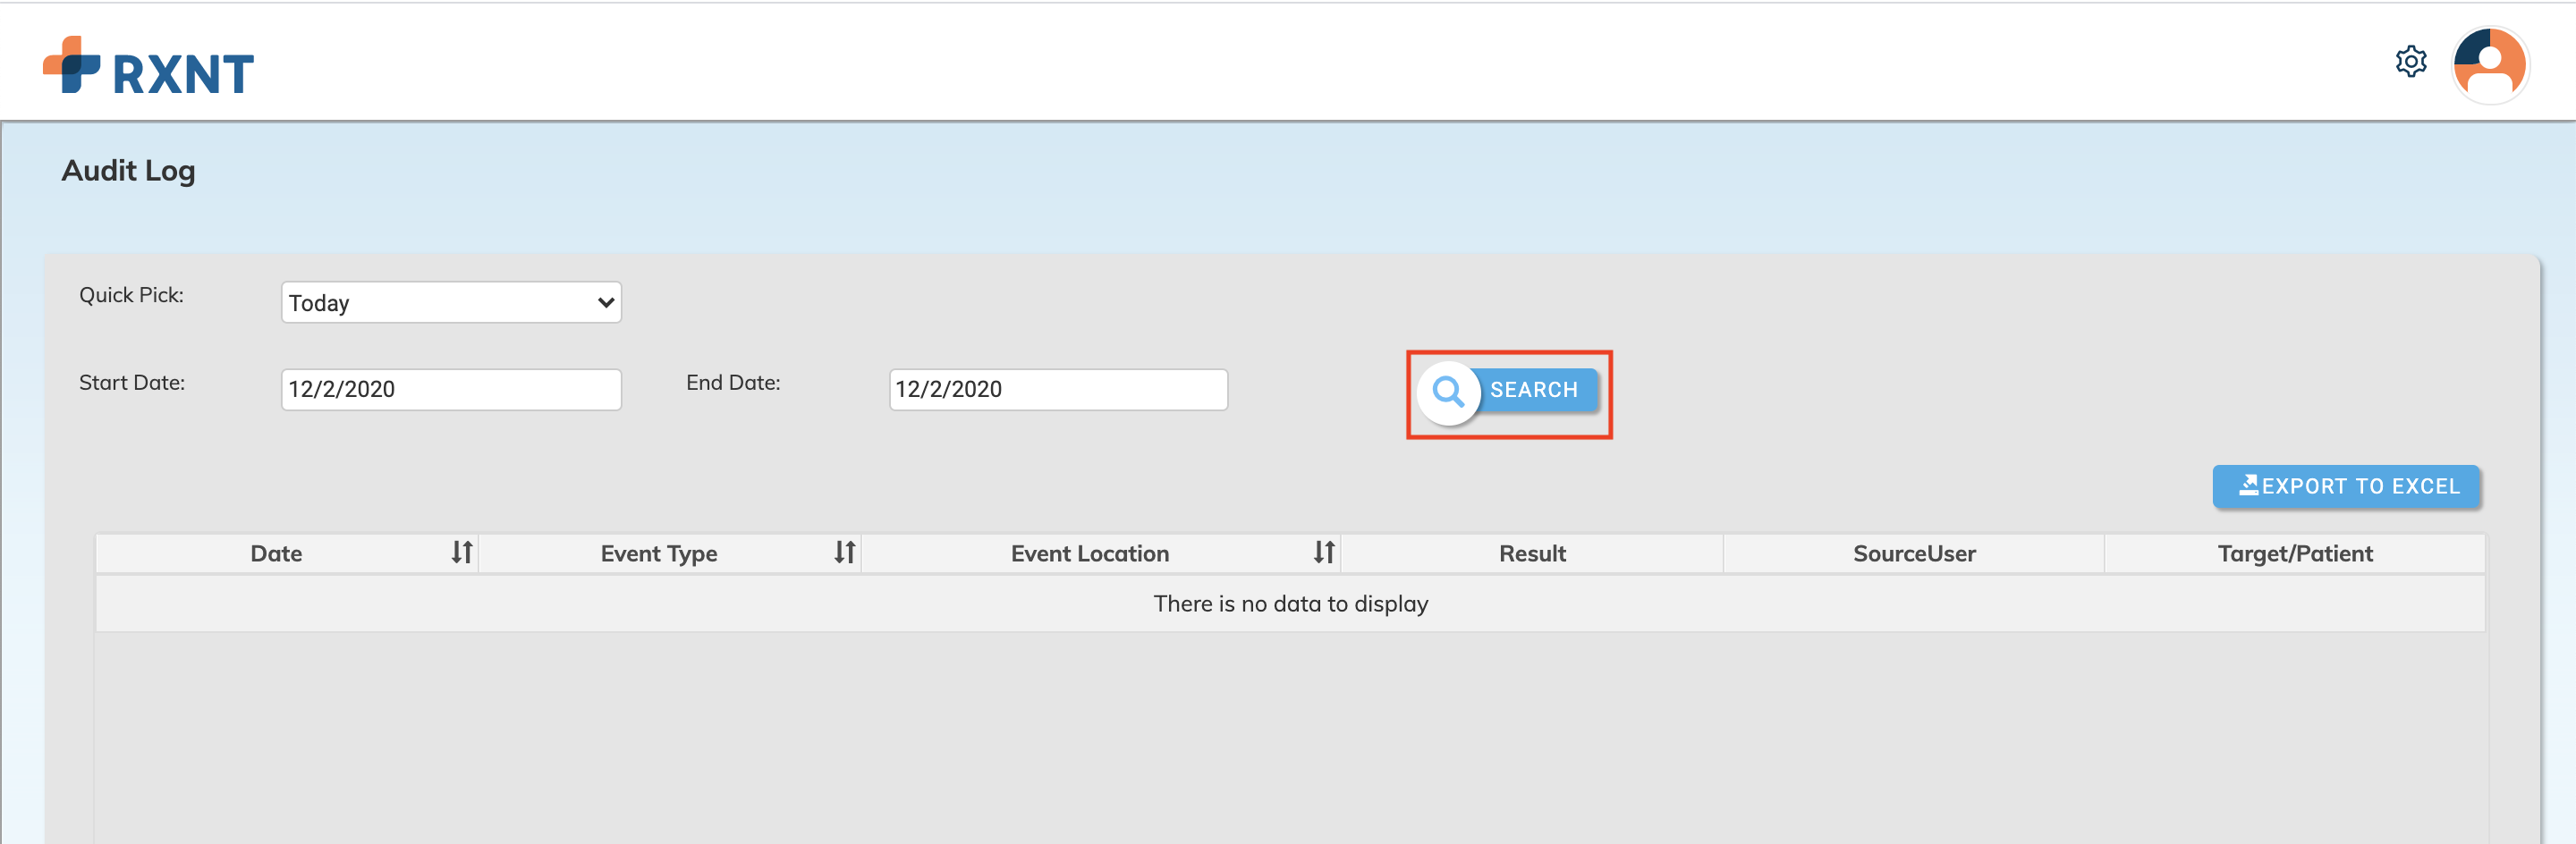Click the Audit Log page title
The height and width of the screenshot is (844, 2576).
click(128, 171)
